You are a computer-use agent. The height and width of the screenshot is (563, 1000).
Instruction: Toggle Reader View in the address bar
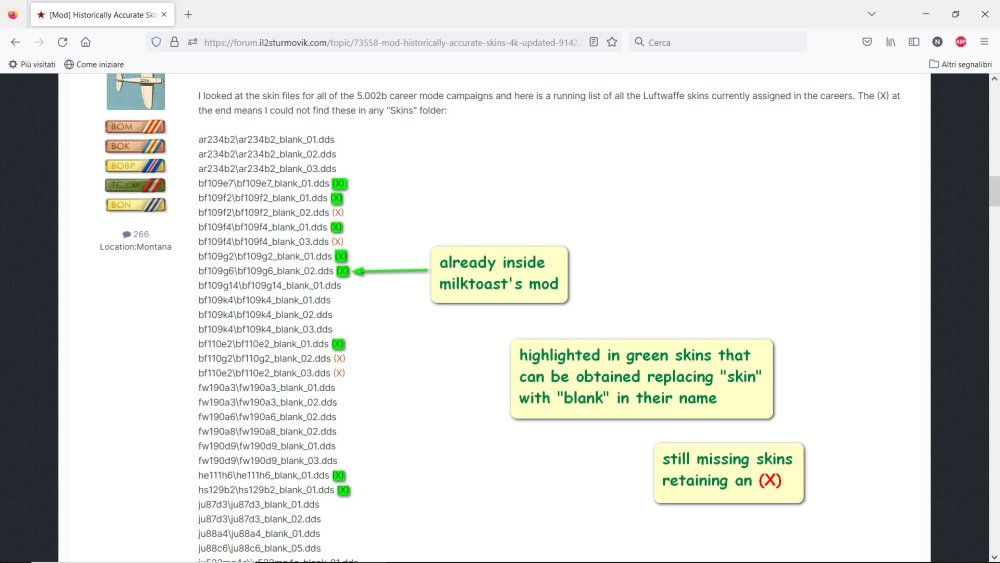594,42
